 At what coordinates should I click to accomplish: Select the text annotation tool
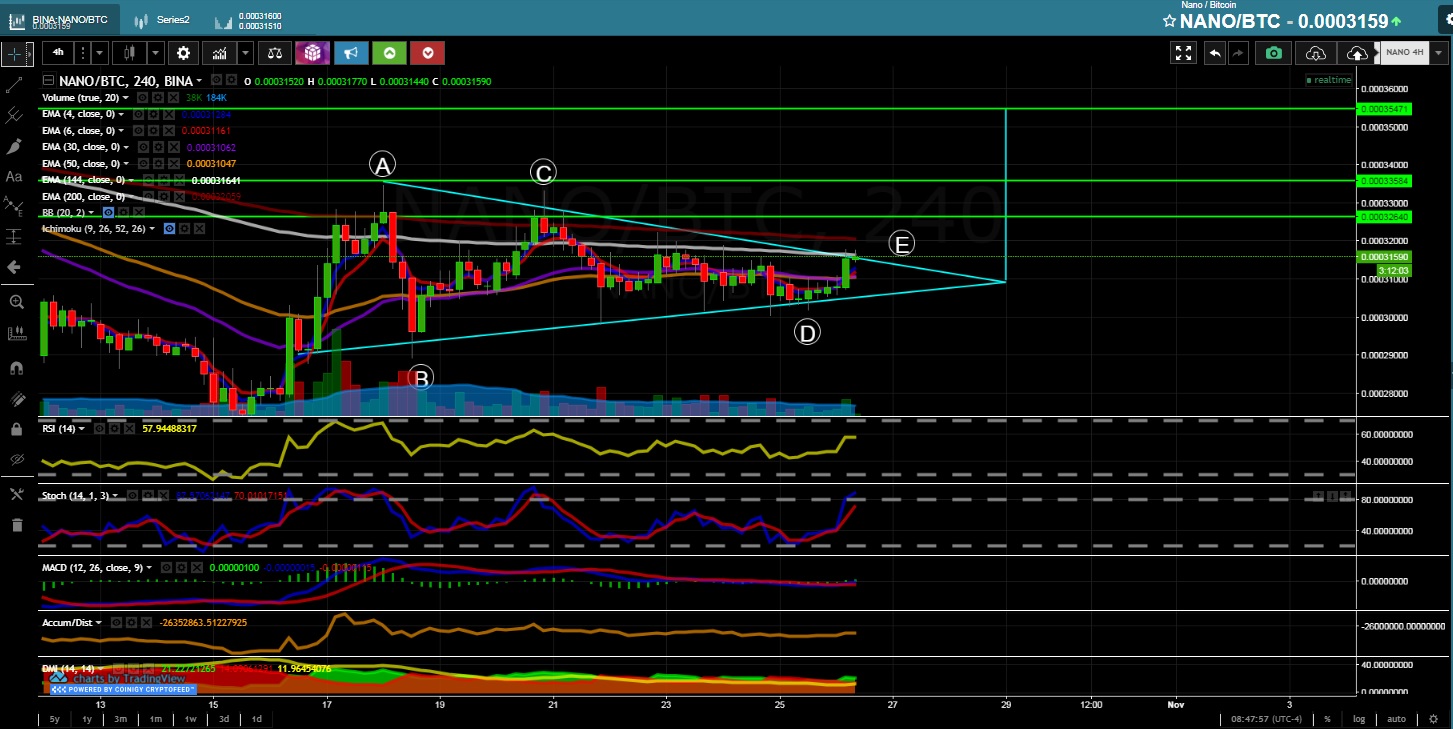tap(15, 176)
